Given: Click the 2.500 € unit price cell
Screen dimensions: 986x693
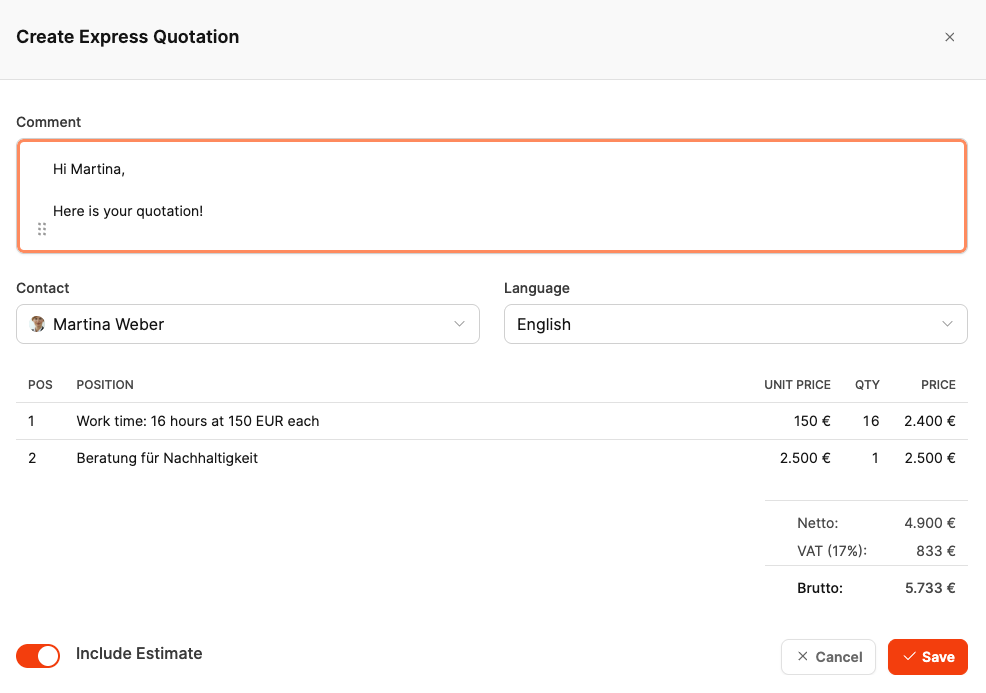Looking at the screenshot, I should point(805,458).
